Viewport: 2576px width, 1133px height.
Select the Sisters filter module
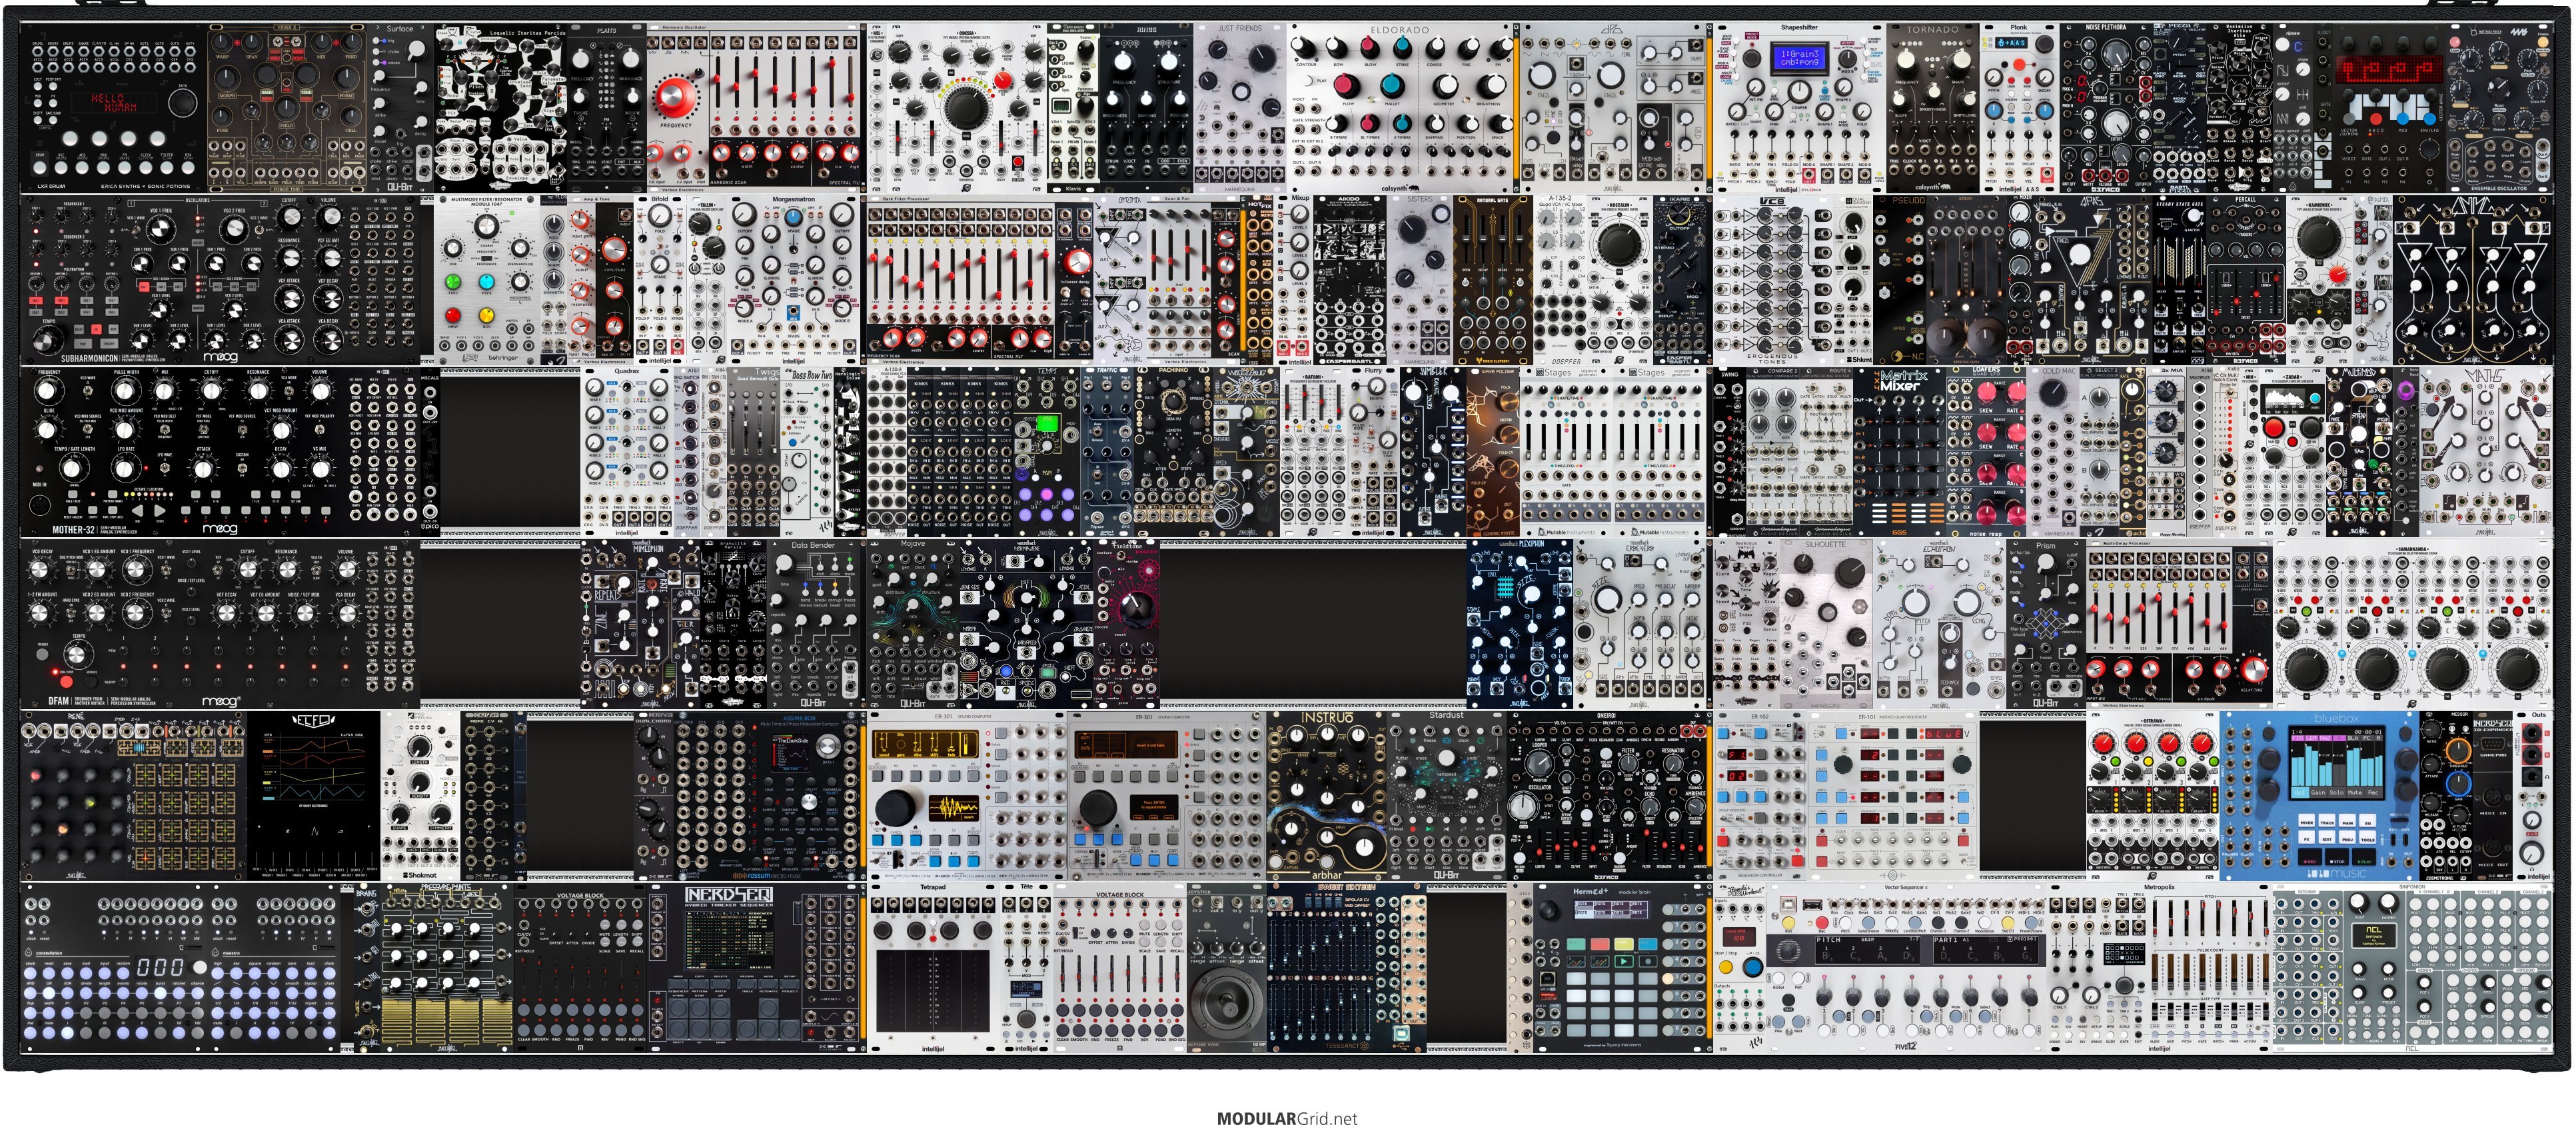(1419, 280)
